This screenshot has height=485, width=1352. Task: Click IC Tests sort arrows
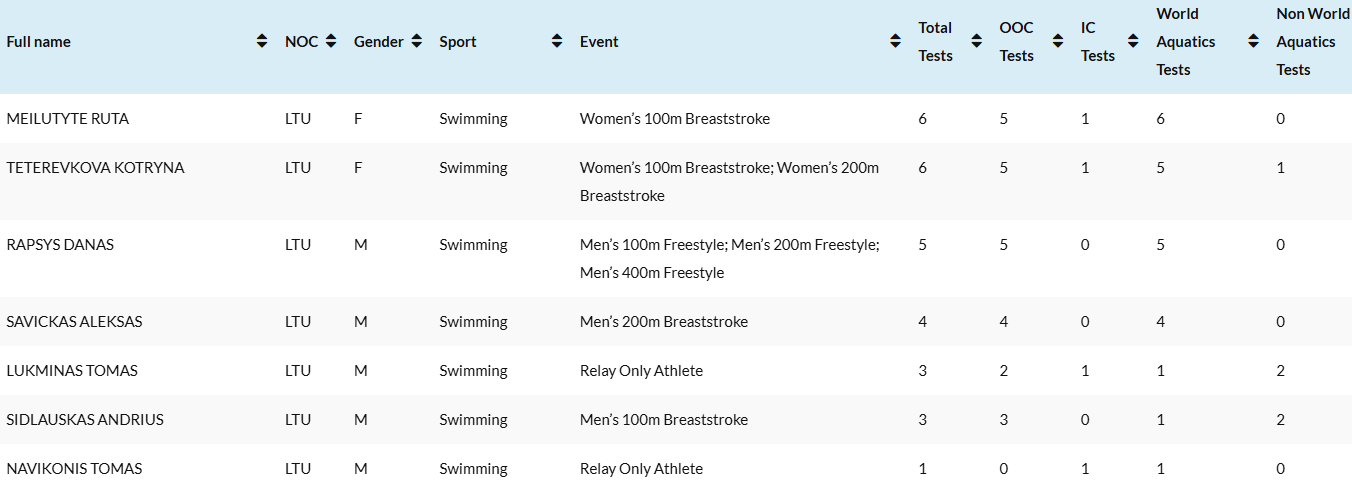click(1133, 42)
